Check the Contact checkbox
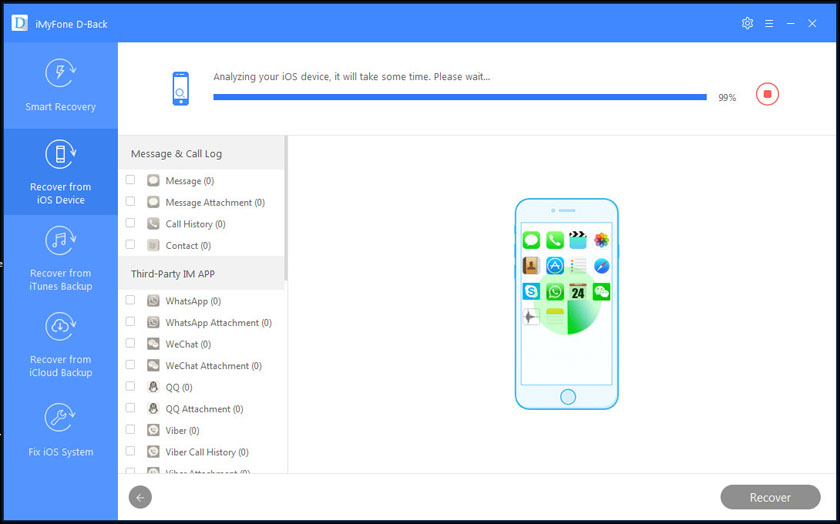Image resolution: width=840 pixels, height=524 pixels. point(131,244)
